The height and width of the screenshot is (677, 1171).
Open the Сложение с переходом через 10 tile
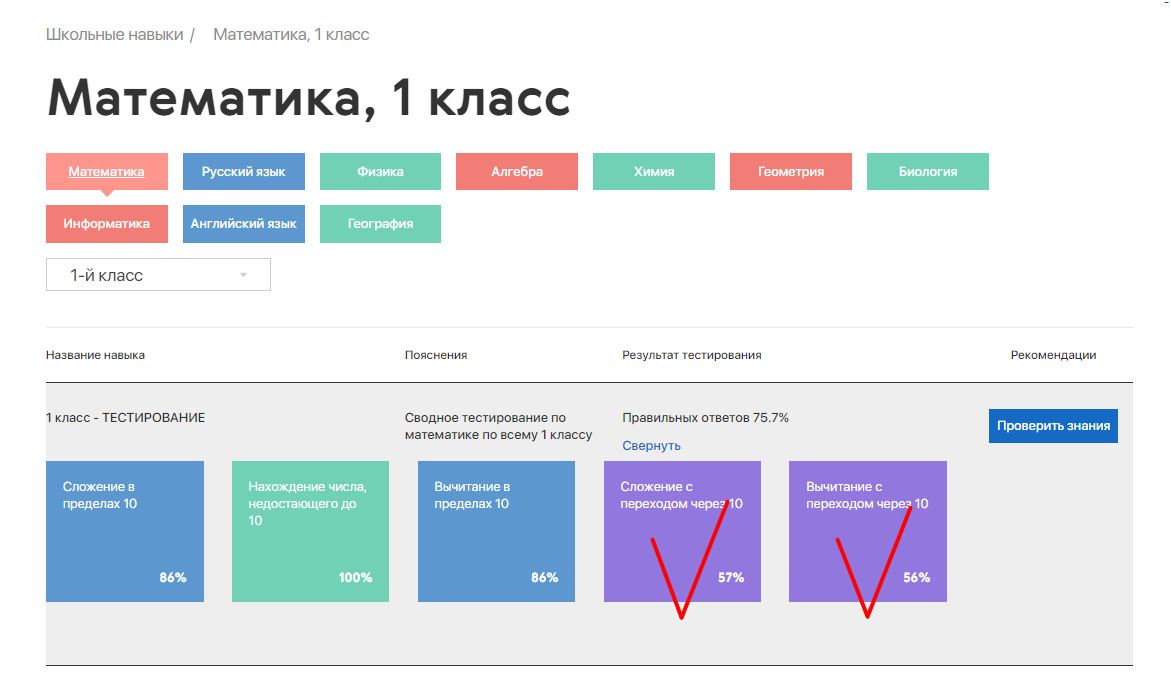tap(682, 531)
